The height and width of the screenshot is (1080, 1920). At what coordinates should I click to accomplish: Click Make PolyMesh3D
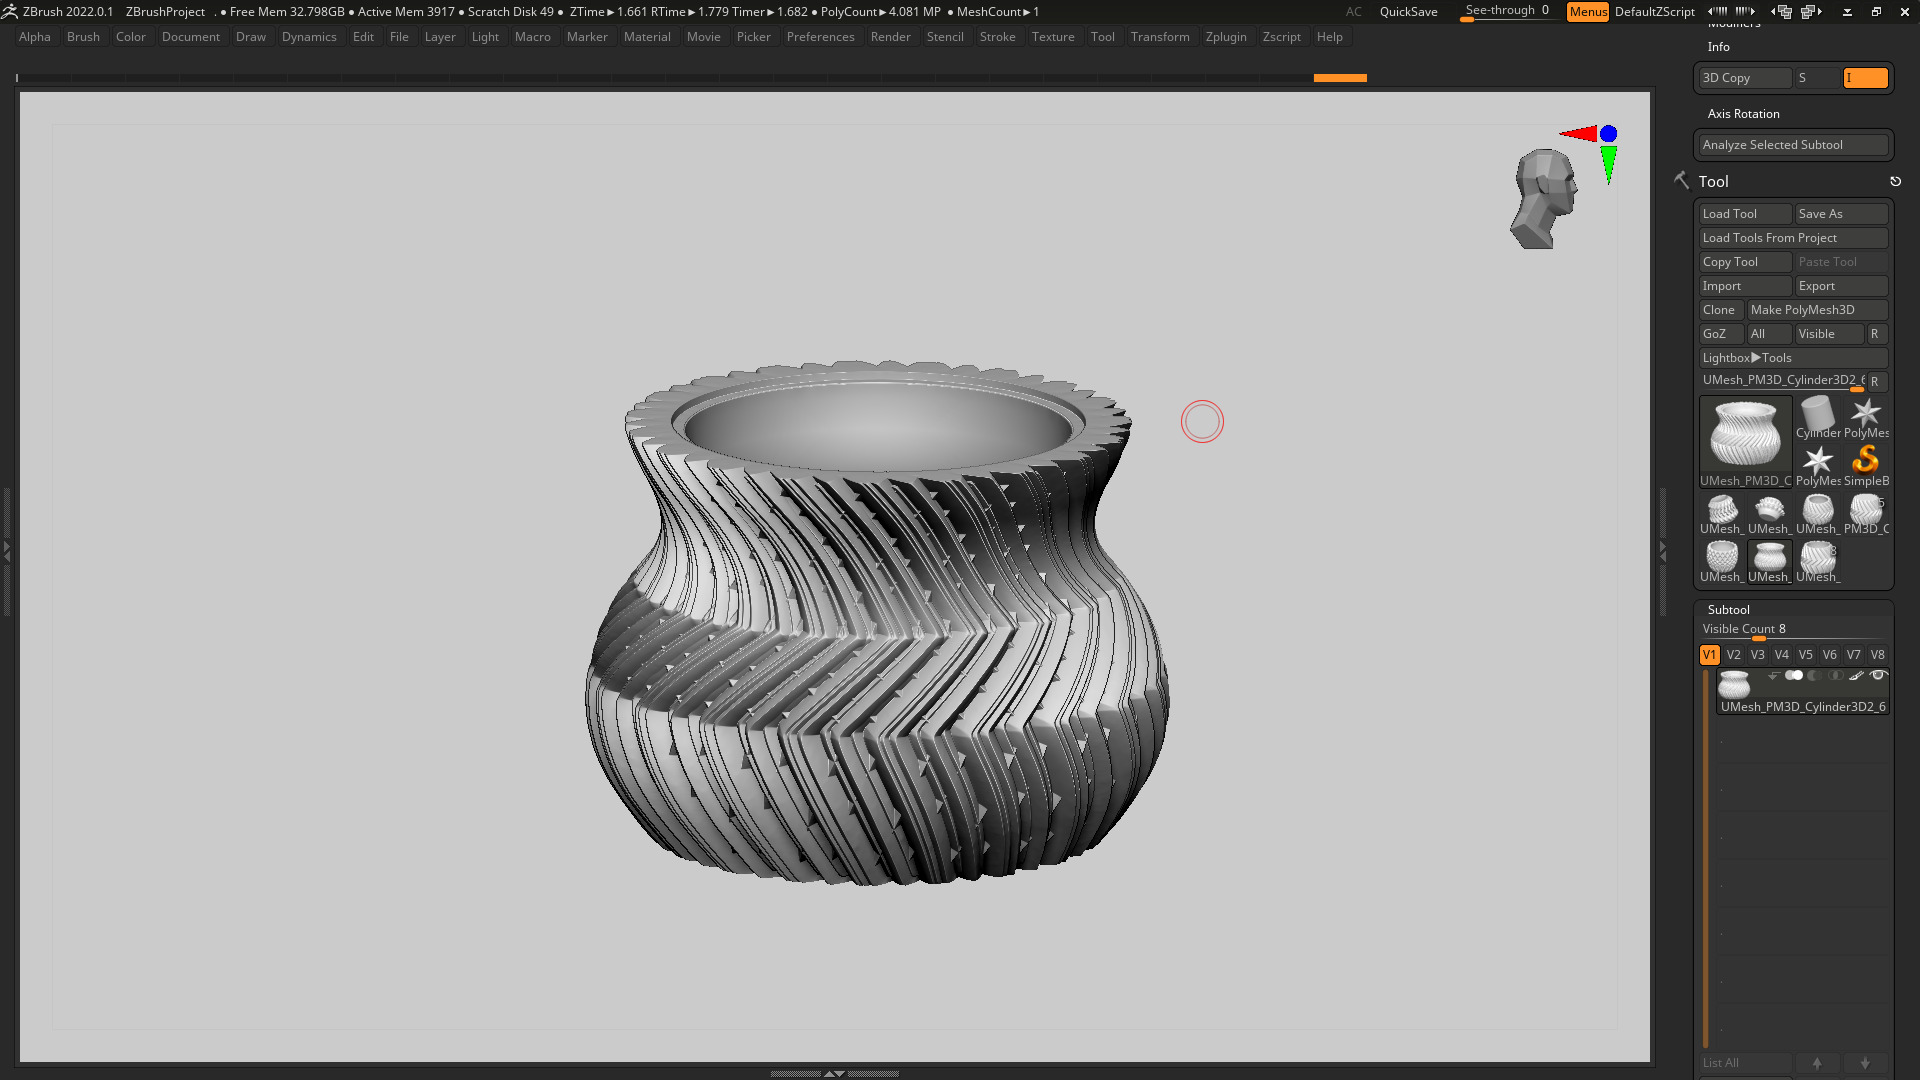click(1818, 310)
